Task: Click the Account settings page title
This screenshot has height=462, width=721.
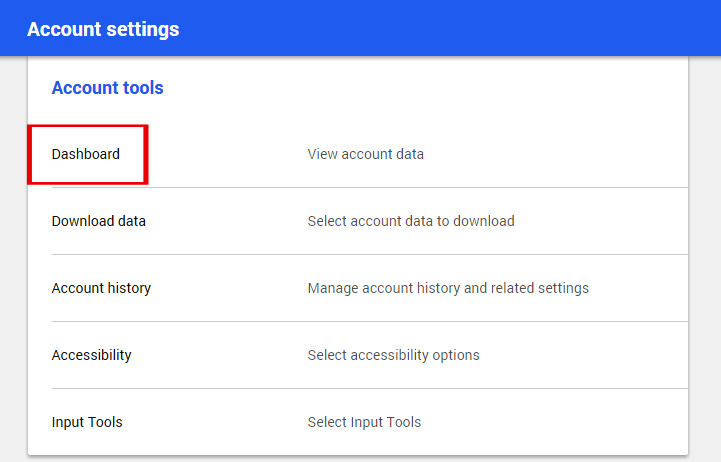Action: pyautogui.click(x=103, y=29)
